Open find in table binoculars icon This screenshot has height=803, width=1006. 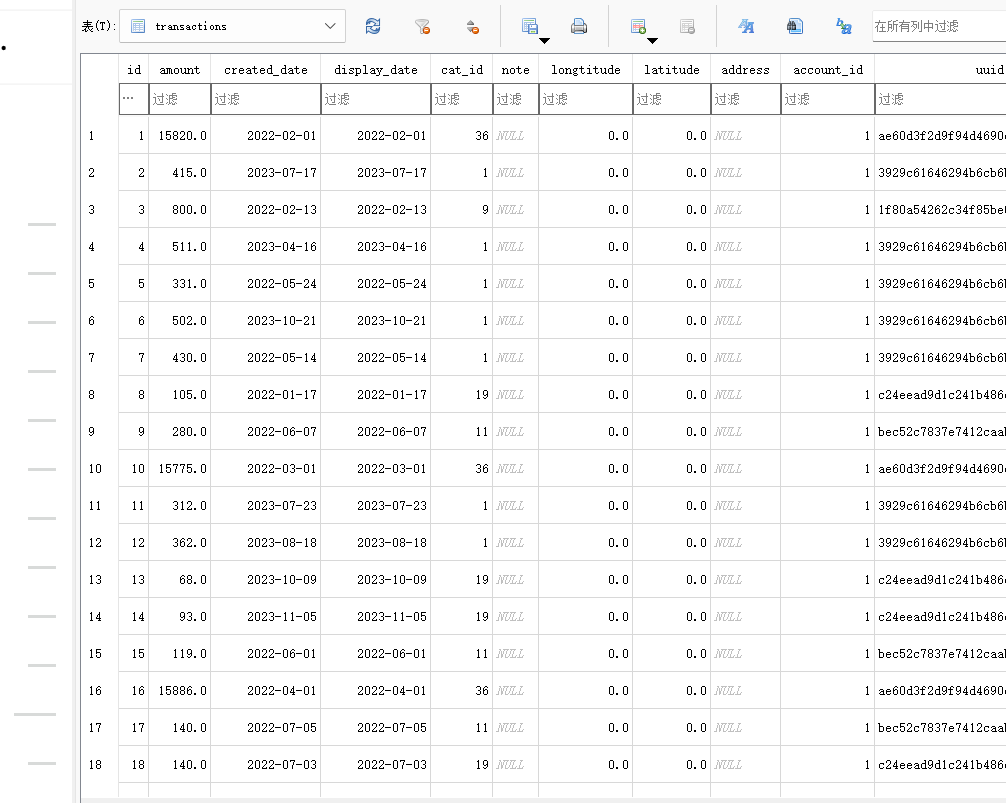click(x=795, y=26)
